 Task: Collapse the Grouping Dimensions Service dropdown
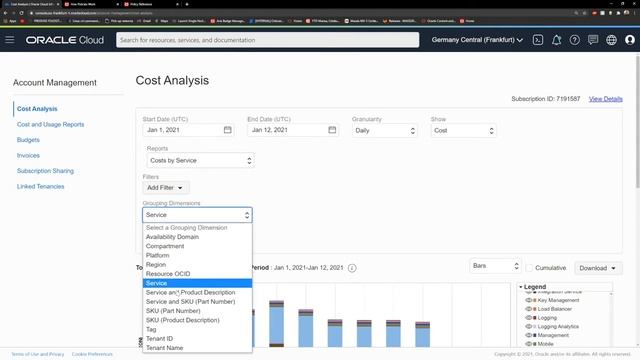197,215
